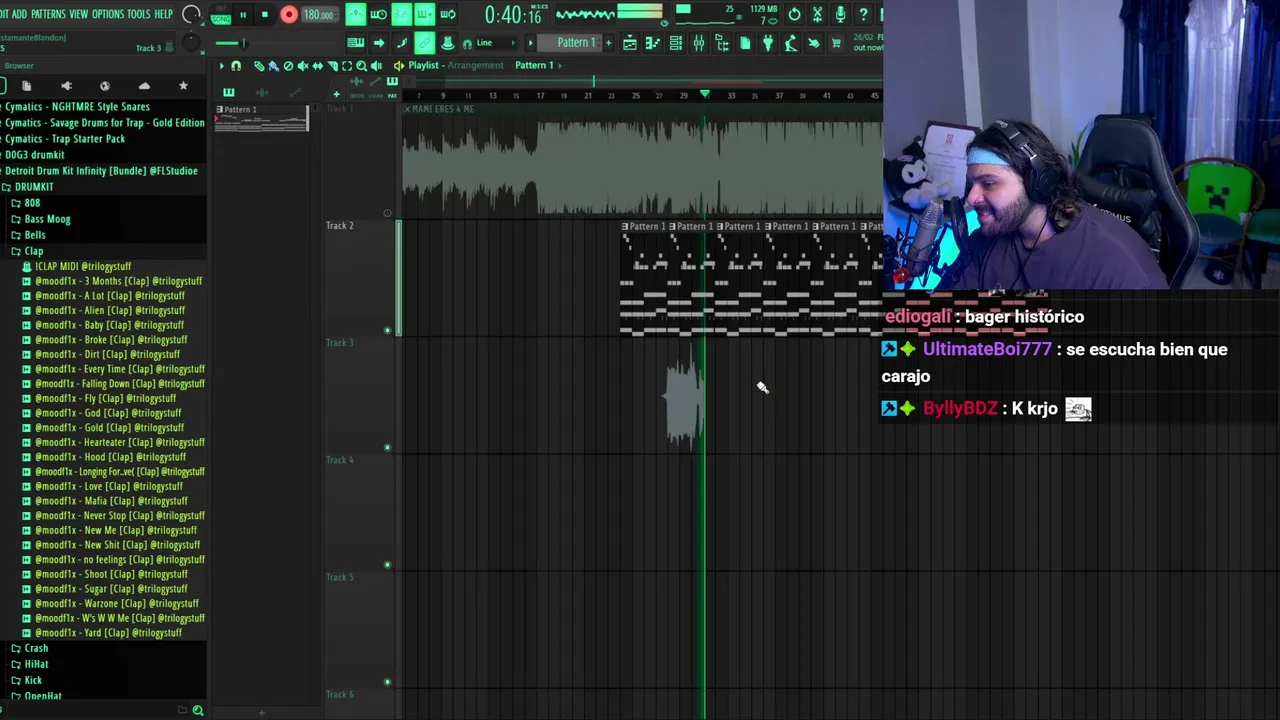Select the audio clip on Track 3

coord(684,397)
